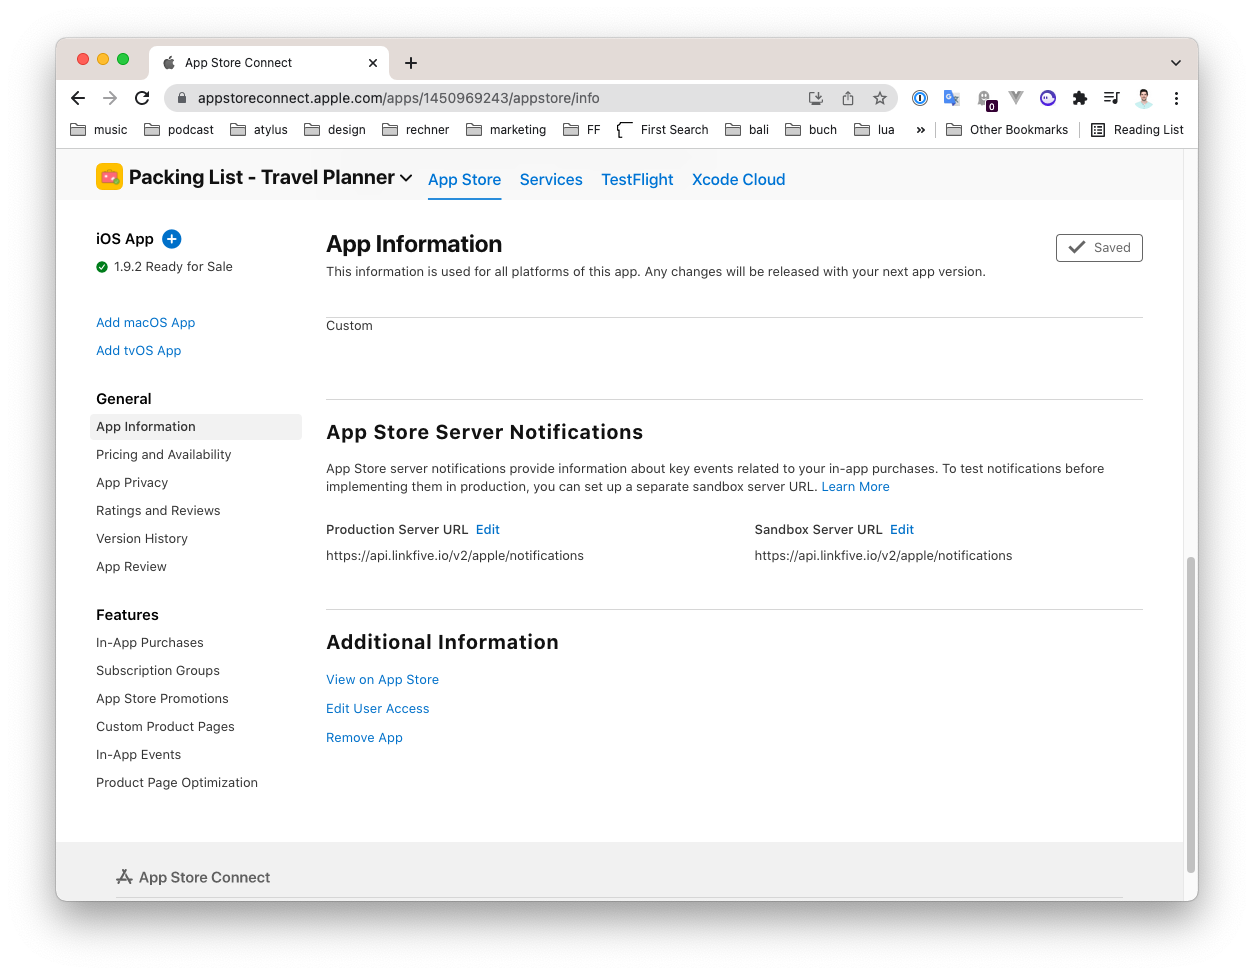Open the media control playlist icon
1254x975 pixels.
coord(1112,98)
